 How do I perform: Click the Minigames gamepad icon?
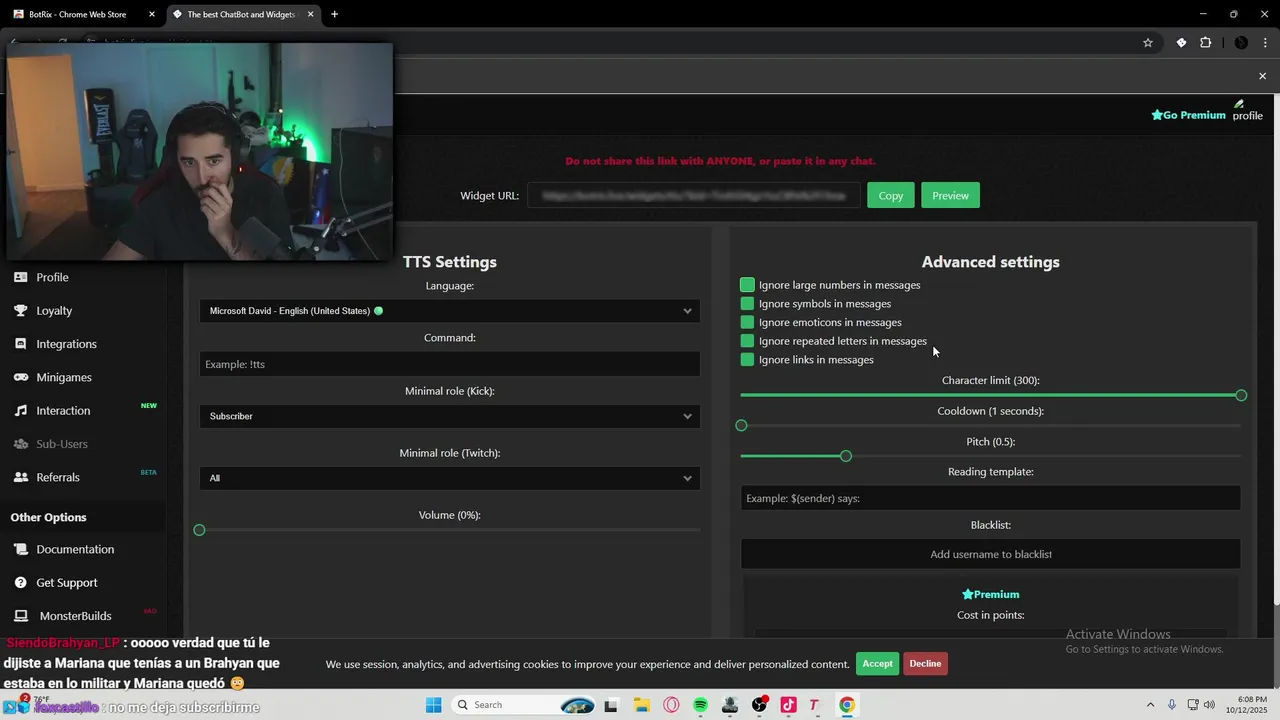[x=20, y=377]
